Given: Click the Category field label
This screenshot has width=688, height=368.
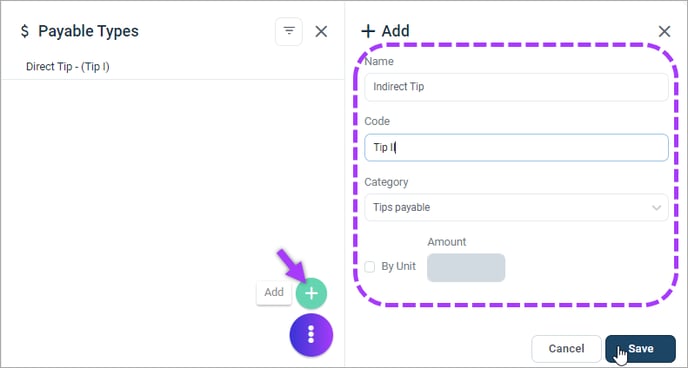Looking at the screenshot, I should (x=386, y=182).
